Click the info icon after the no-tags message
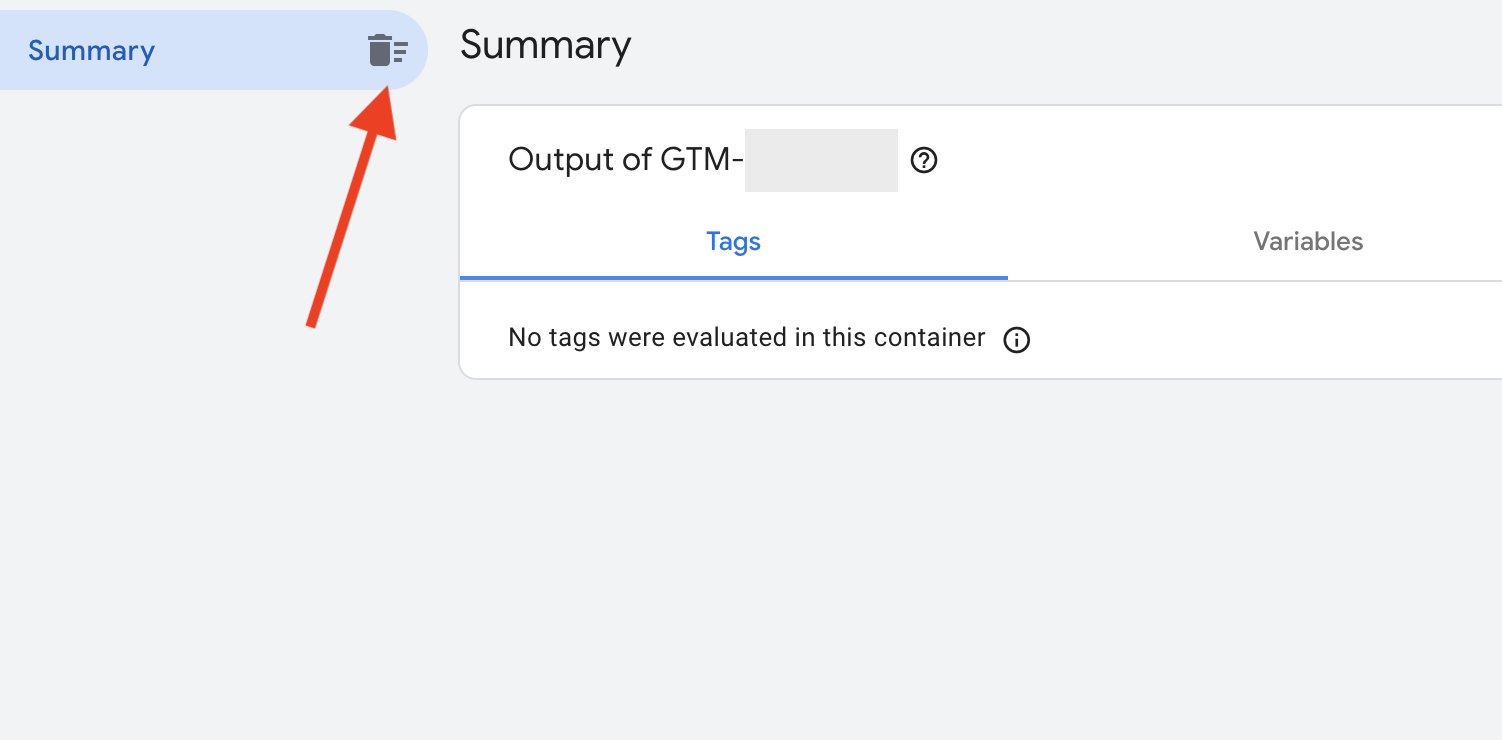Viewport: 1502px width, 740px height. tap(1016, 340)
